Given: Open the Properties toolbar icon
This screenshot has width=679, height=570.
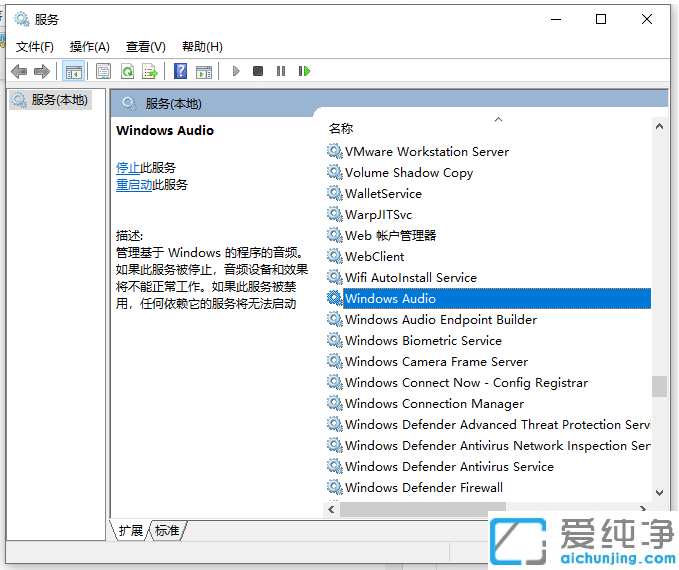Looking at the screenshot, I should (103, 71).
